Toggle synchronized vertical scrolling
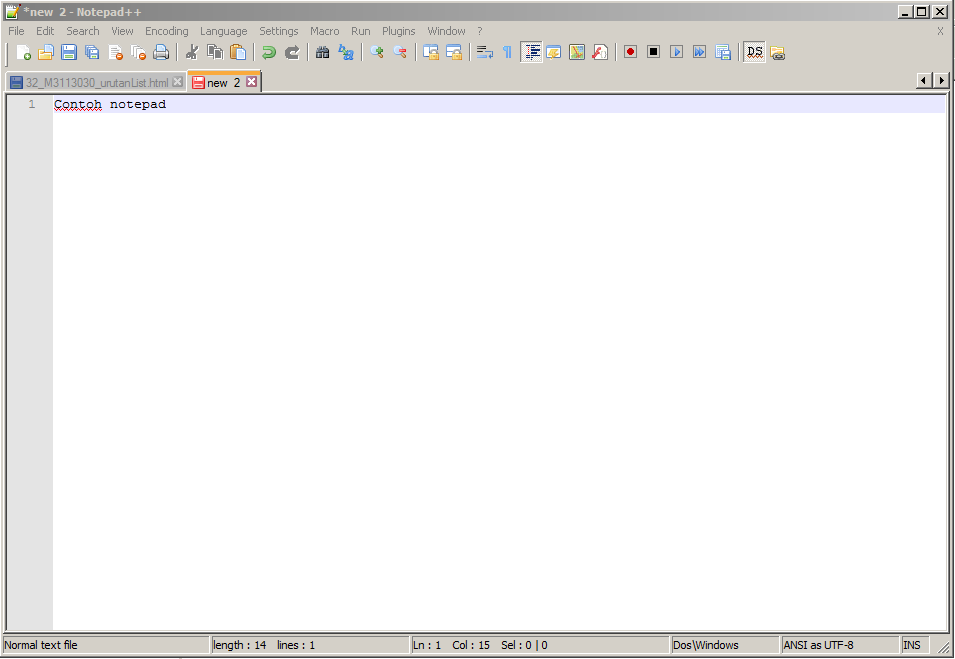 click(429, 51)
